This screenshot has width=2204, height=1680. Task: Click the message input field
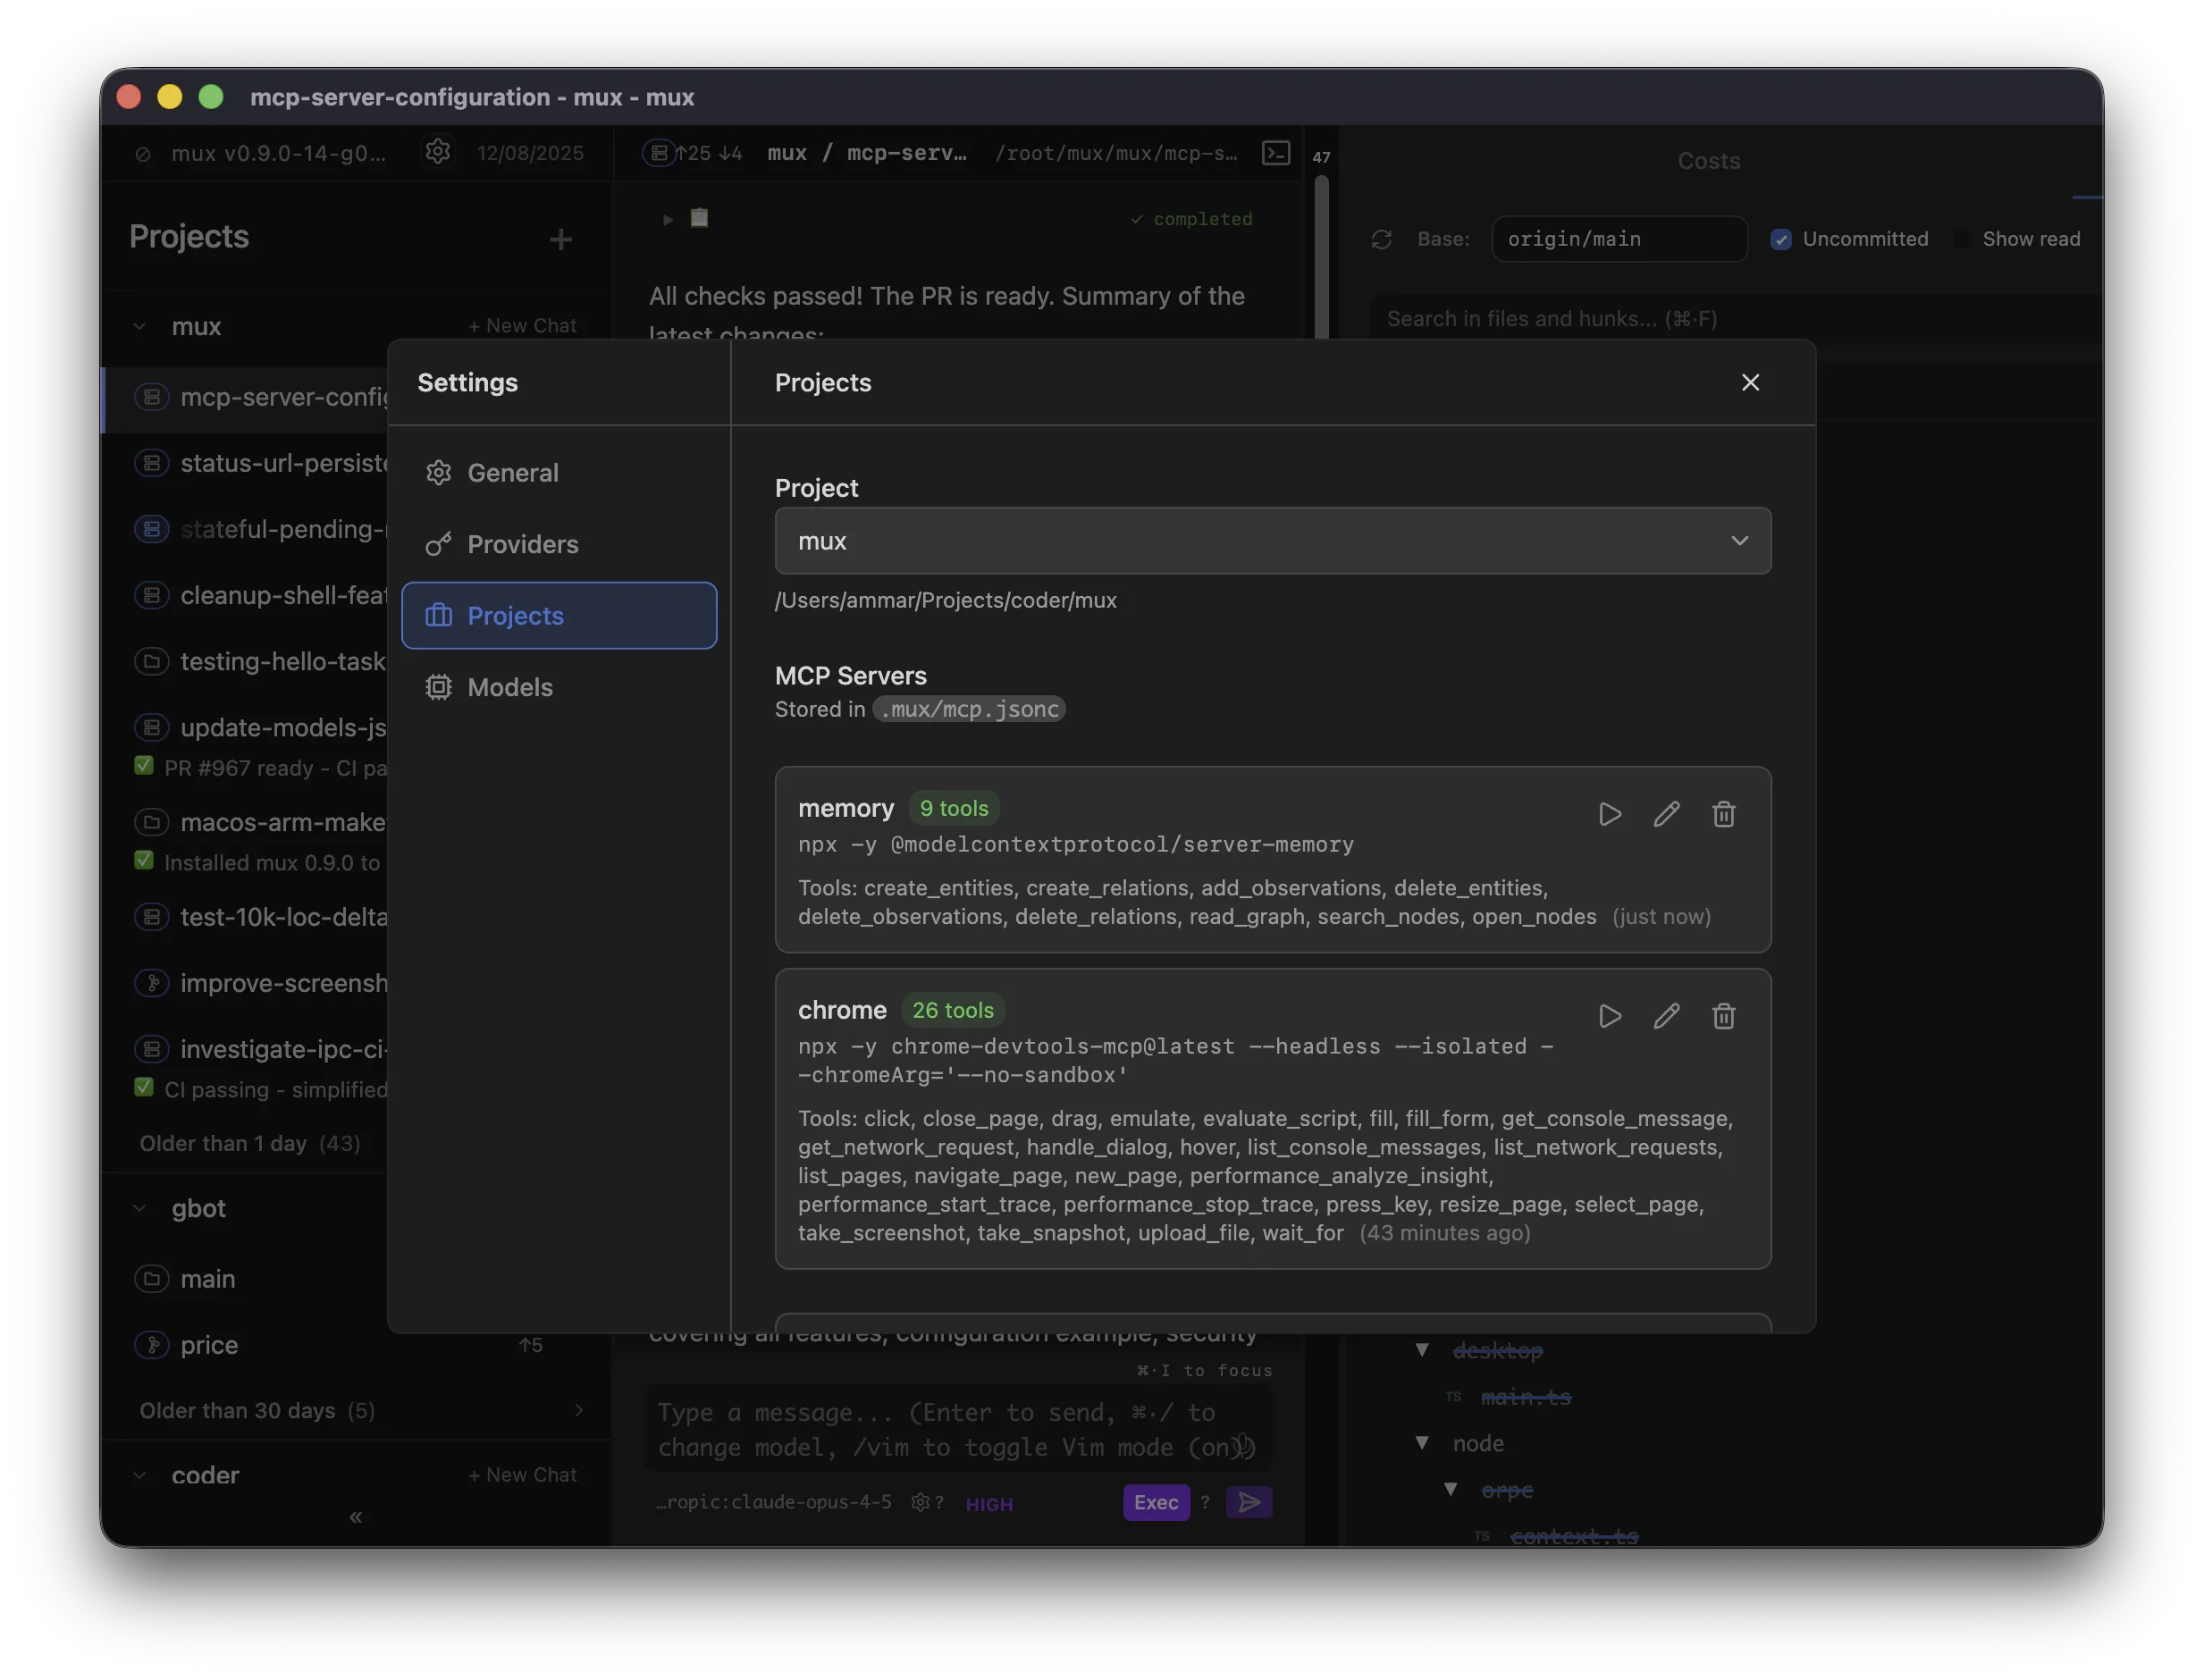tap(955, 1430)
